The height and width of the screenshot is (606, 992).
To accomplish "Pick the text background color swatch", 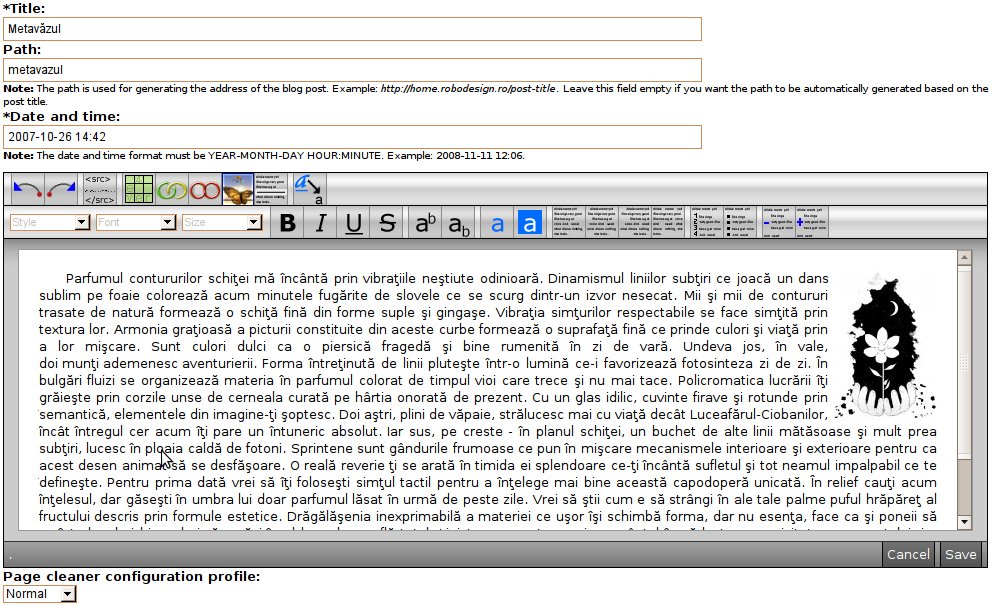I will 530,223.
